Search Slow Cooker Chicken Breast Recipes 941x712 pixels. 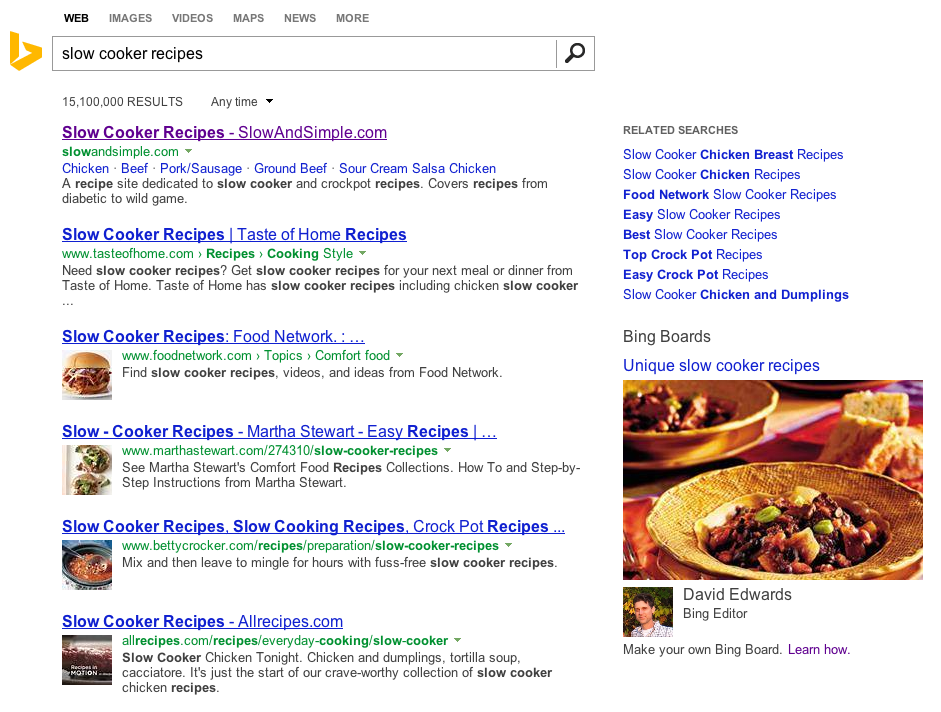click(733, 154)
